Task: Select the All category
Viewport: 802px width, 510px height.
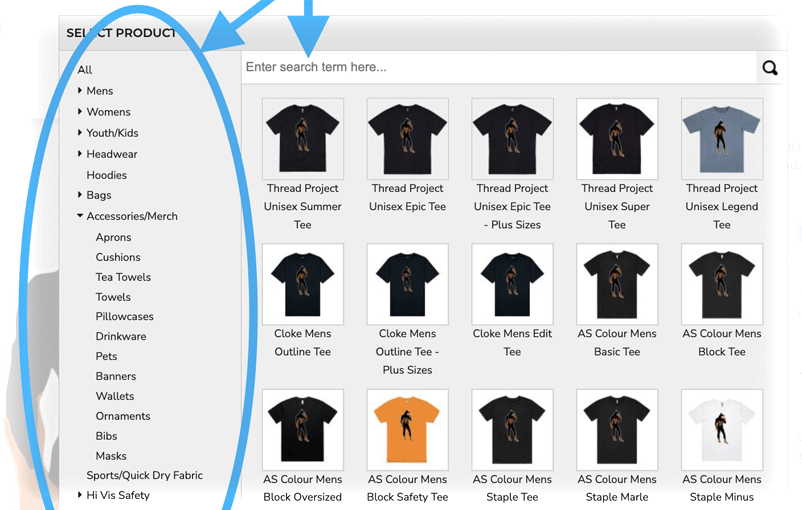Action: 85,70
